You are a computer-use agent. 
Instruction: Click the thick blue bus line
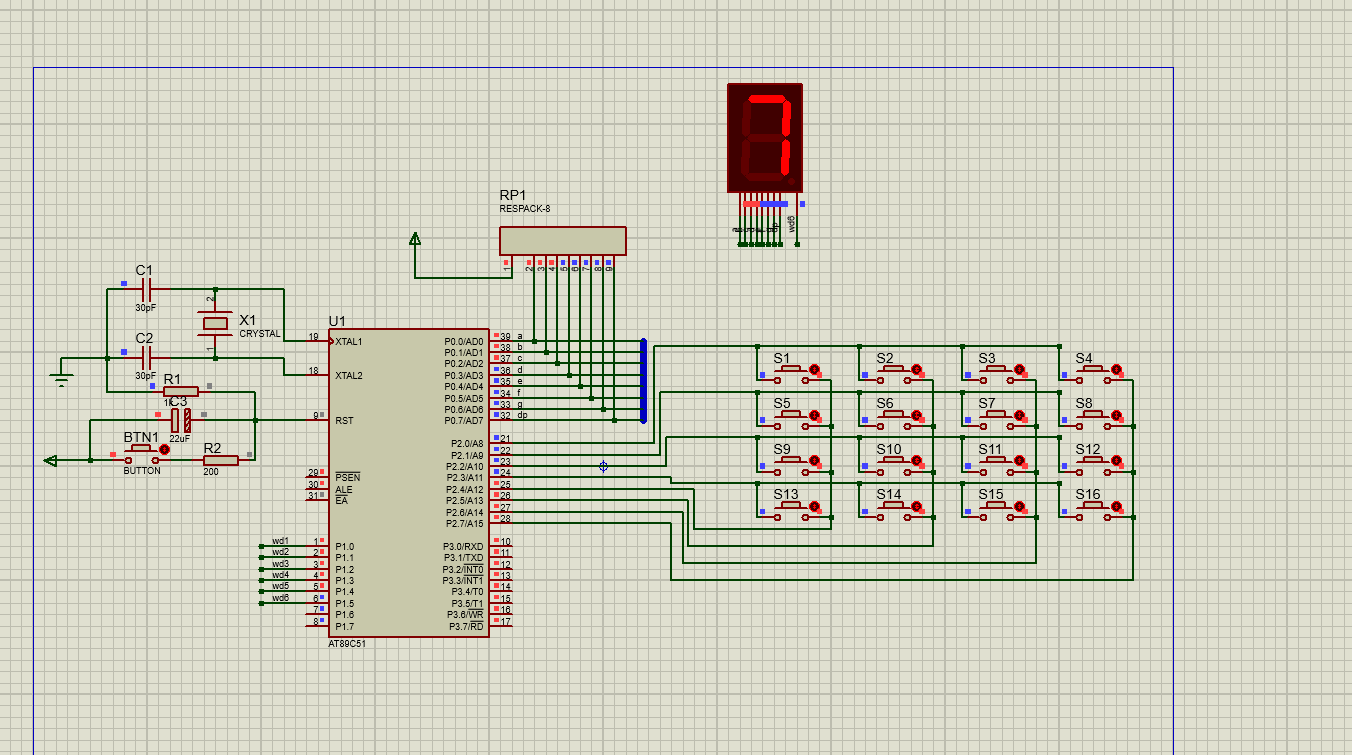tap(643, 381)
